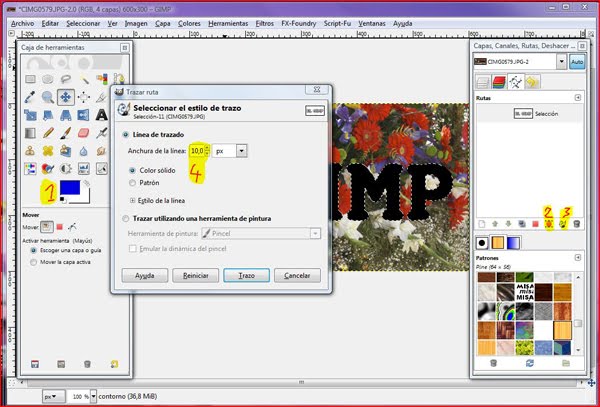
Task: Open the zoom percentage dropdown arrow
Action: pyautogui.click(x=93, y=397)
